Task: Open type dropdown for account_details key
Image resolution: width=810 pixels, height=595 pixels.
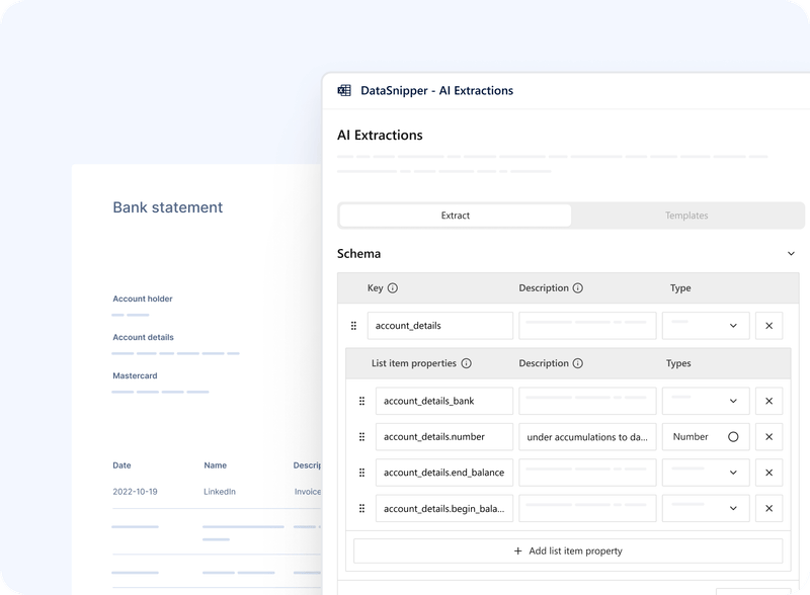Action: [x=705, y=326]
